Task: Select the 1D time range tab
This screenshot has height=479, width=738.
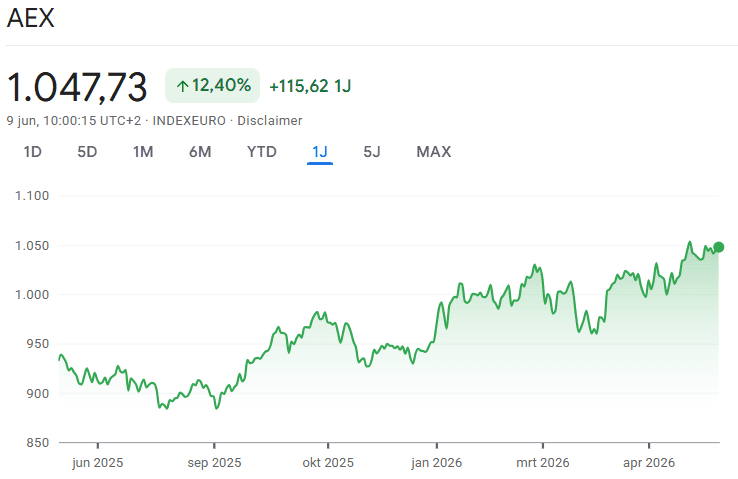Action: click(32, 152)
